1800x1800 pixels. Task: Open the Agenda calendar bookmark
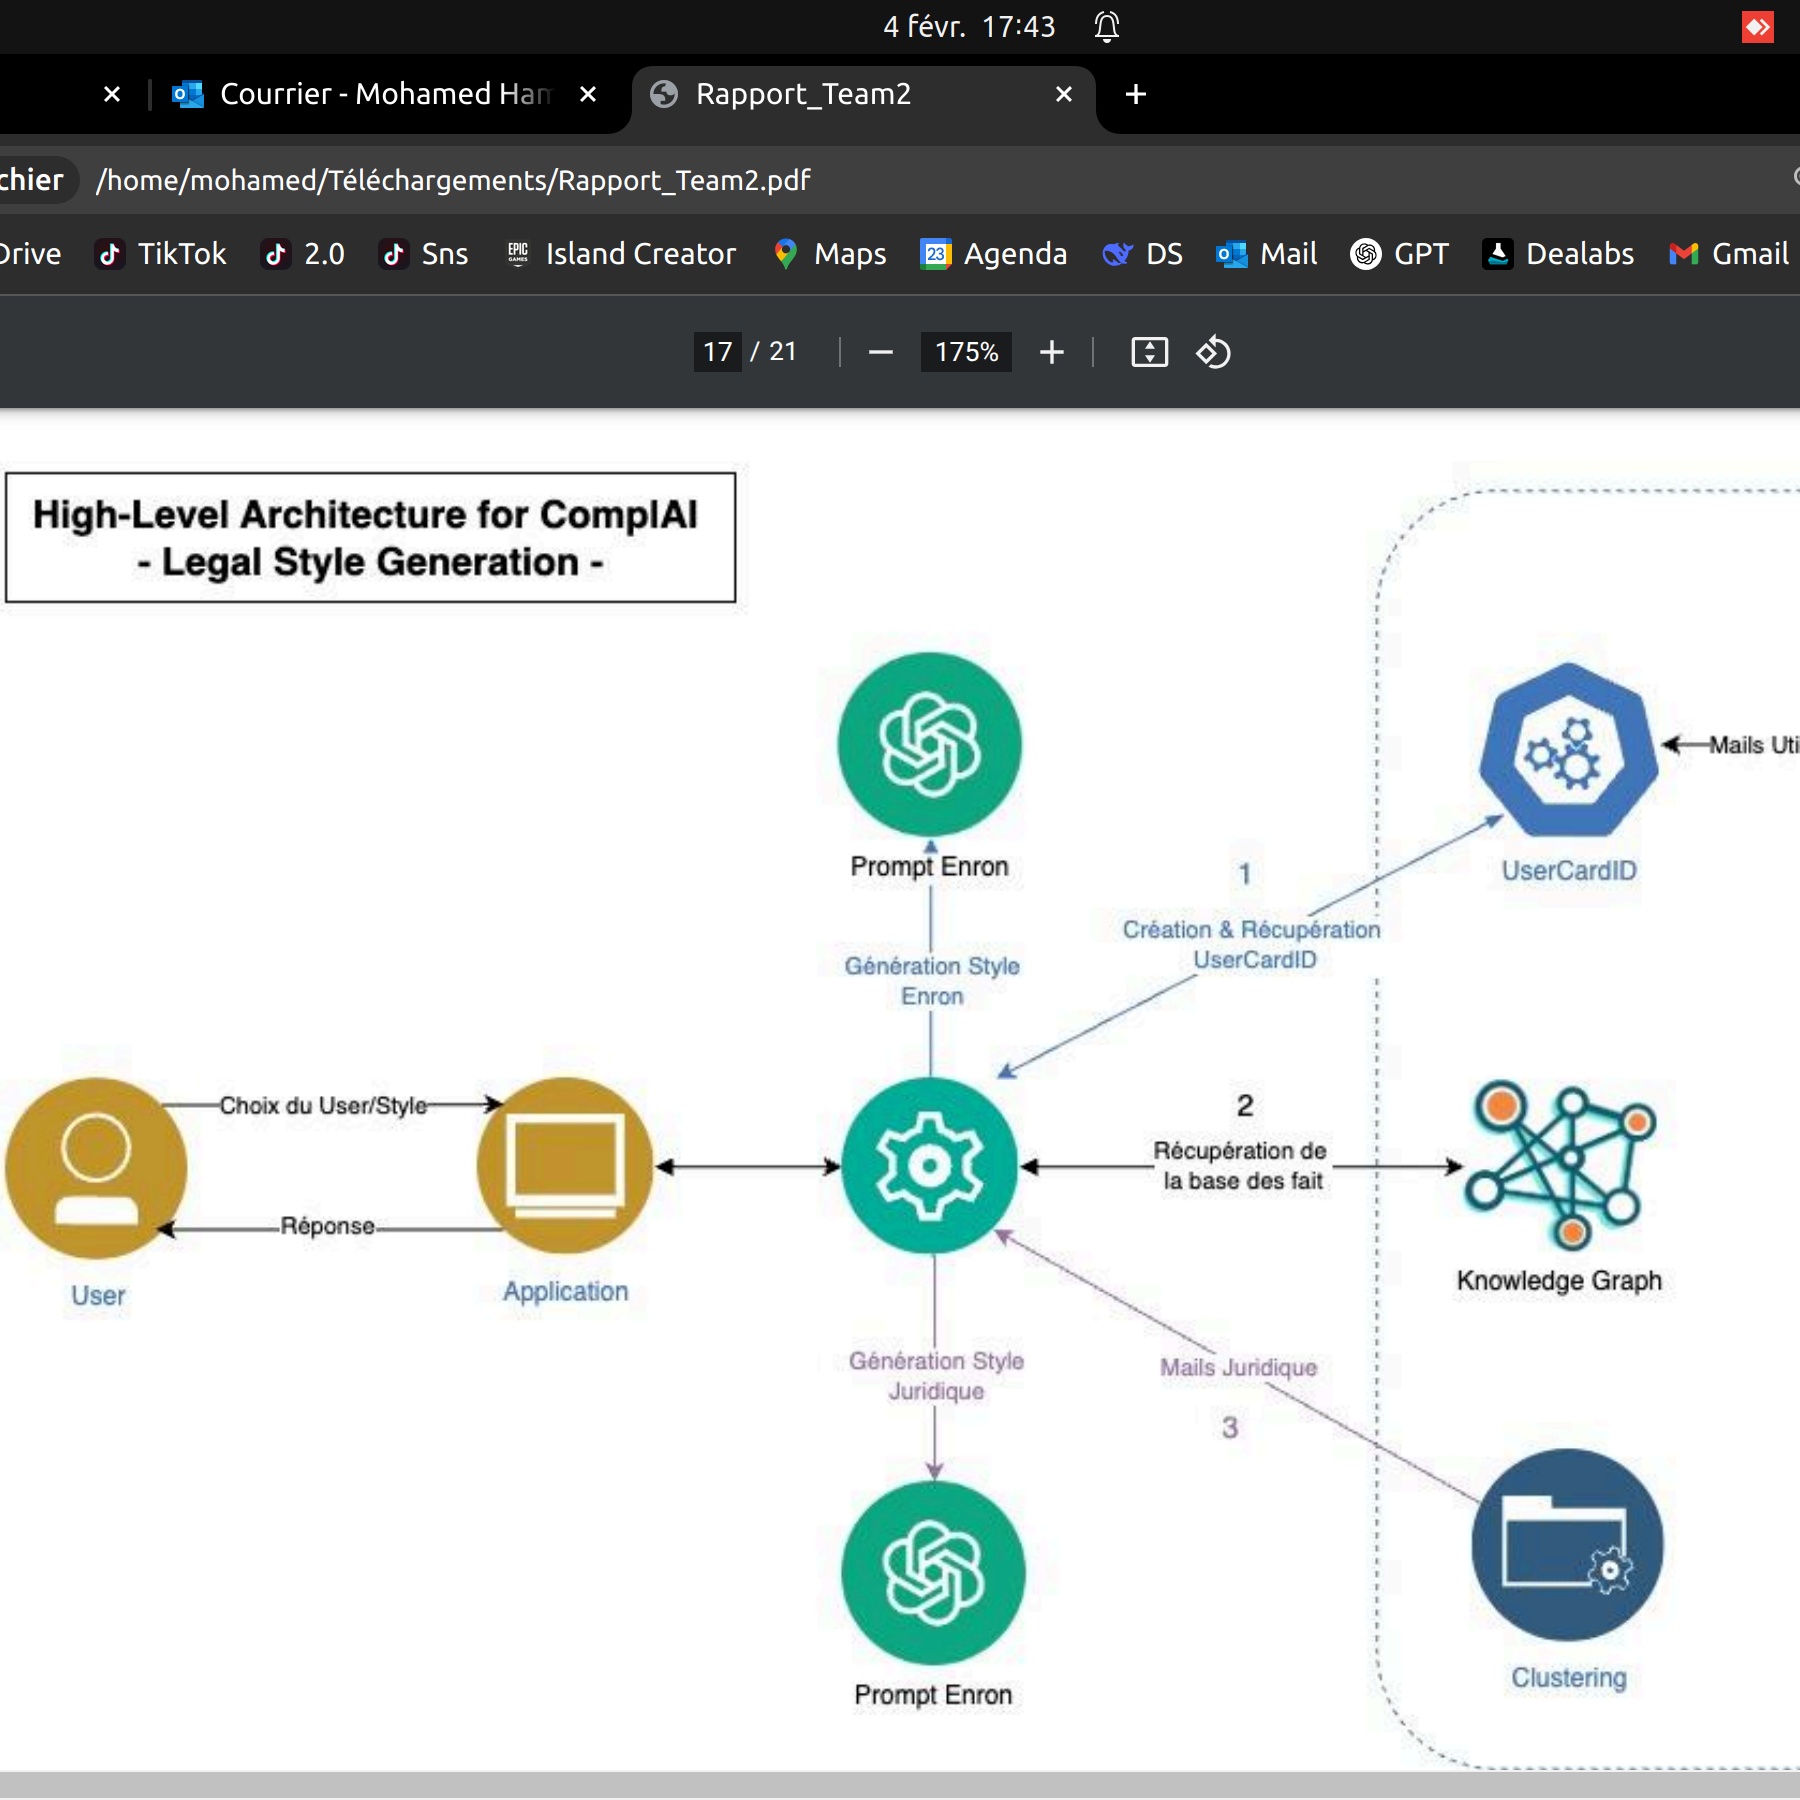point(993,254)
